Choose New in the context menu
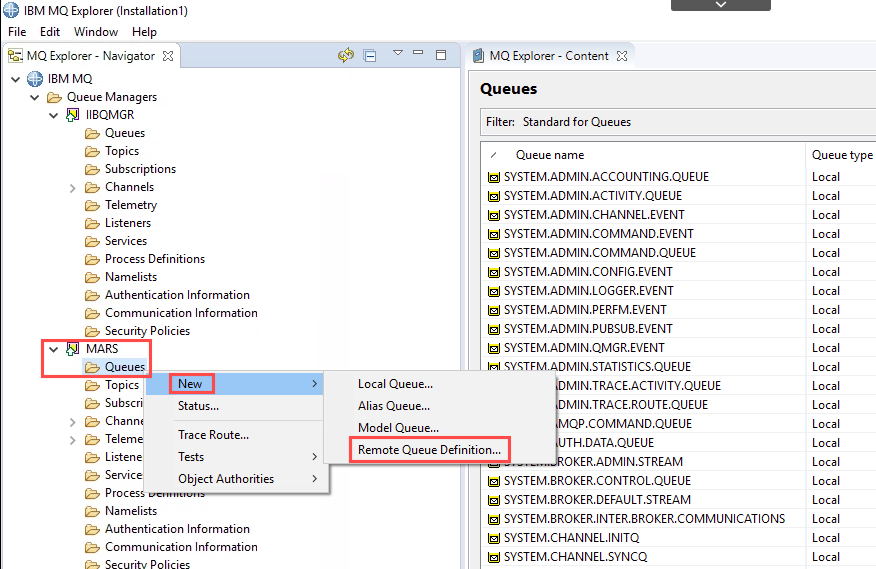 (x=235, y=384)
